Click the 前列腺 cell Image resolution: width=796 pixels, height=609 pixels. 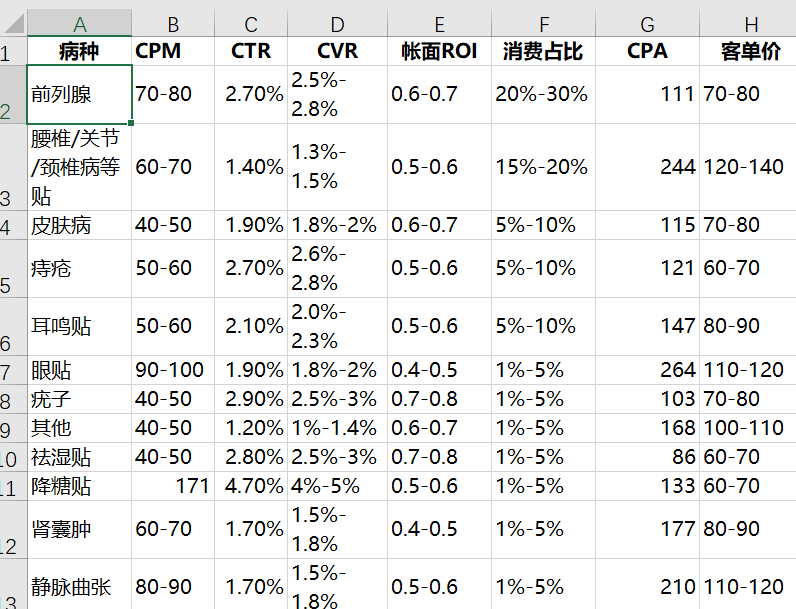79,94
